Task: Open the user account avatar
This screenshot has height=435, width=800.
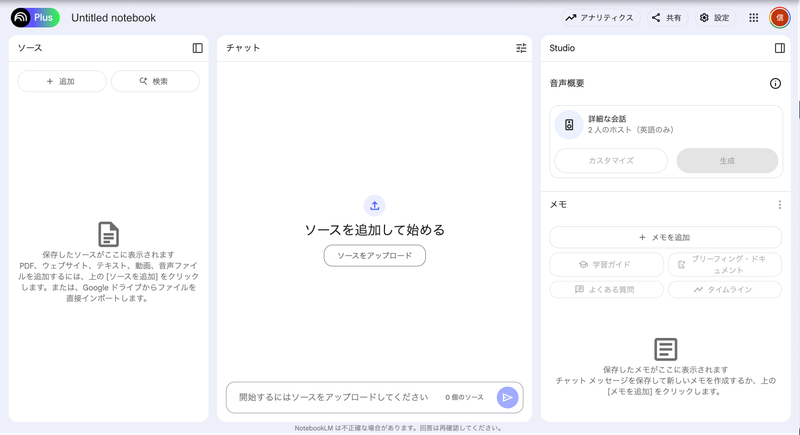Action: click(779, 17)
